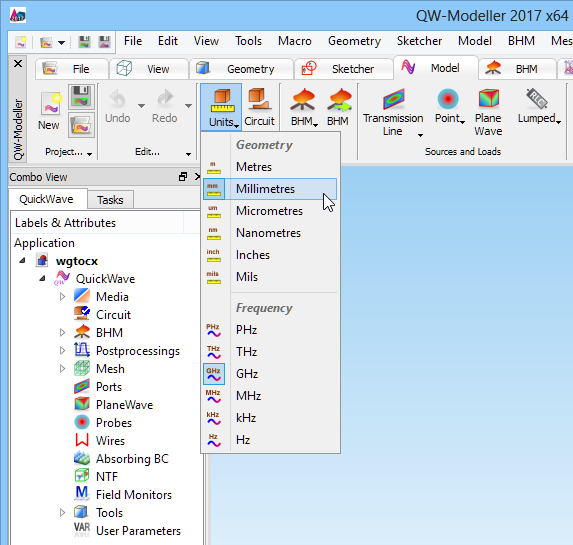The width and height of the screenshot is (573, 545).
Task: Click the BHM export icon with green arrow
Action: [x=338, y=99]
